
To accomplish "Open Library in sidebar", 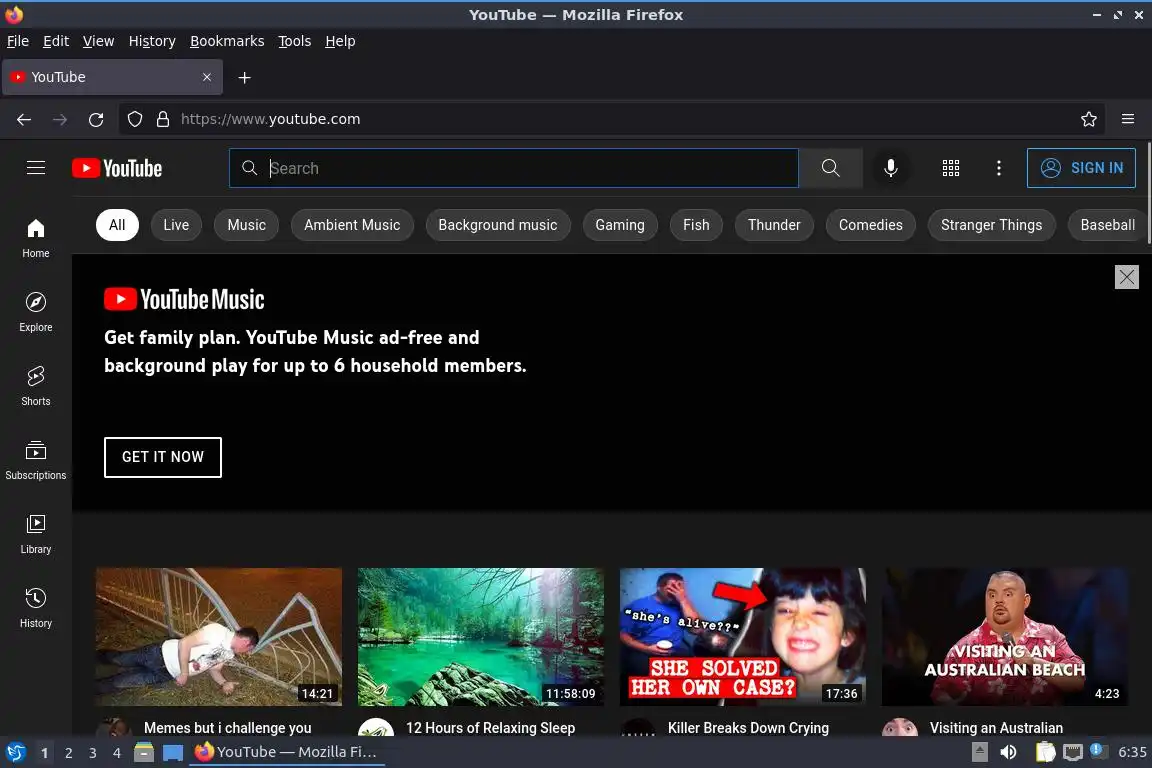I will (x=35, y=534).
